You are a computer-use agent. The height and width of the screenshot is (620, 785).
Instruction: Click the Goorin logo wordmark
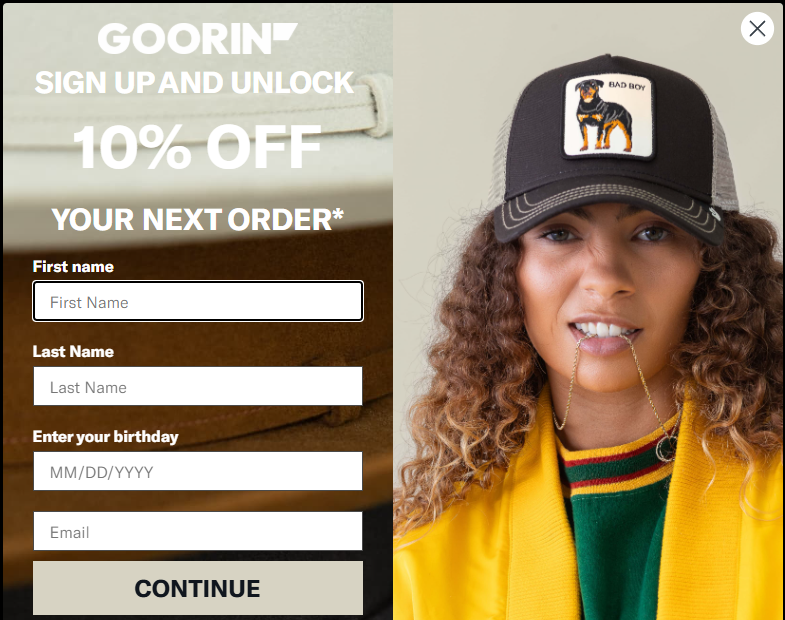tap(184, 39)
